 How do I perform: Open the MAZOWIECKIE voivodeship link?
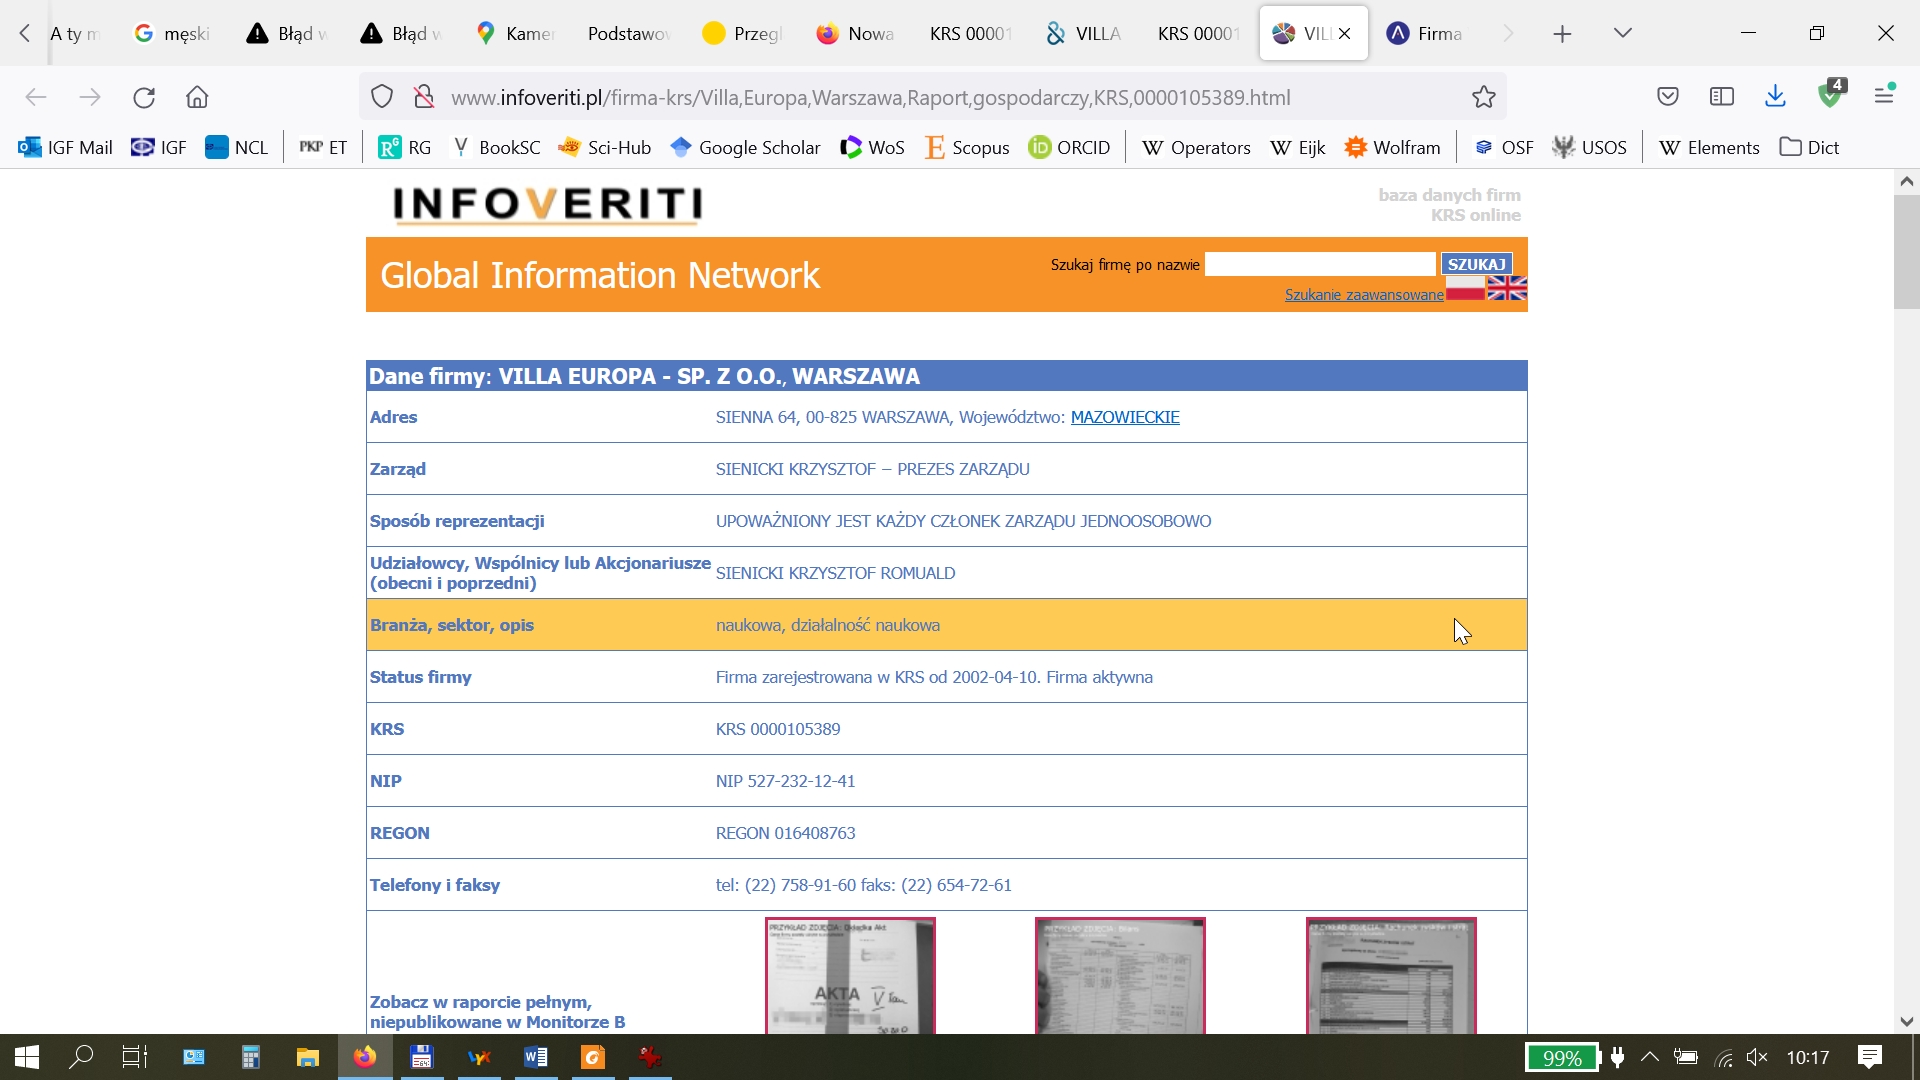click(1125, 417)
